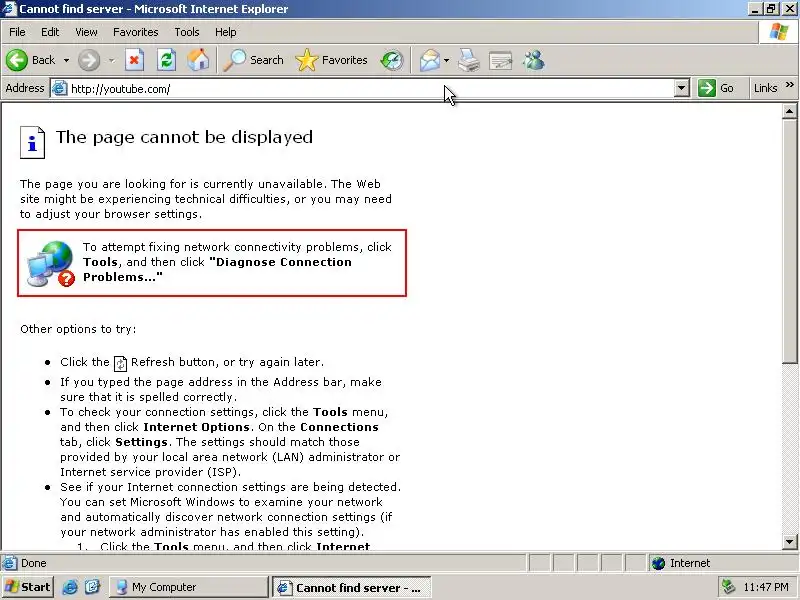Screen dimensions: 800x600
Task: Click the 11:47 PM clock
Action: click(x=766, y=587)
